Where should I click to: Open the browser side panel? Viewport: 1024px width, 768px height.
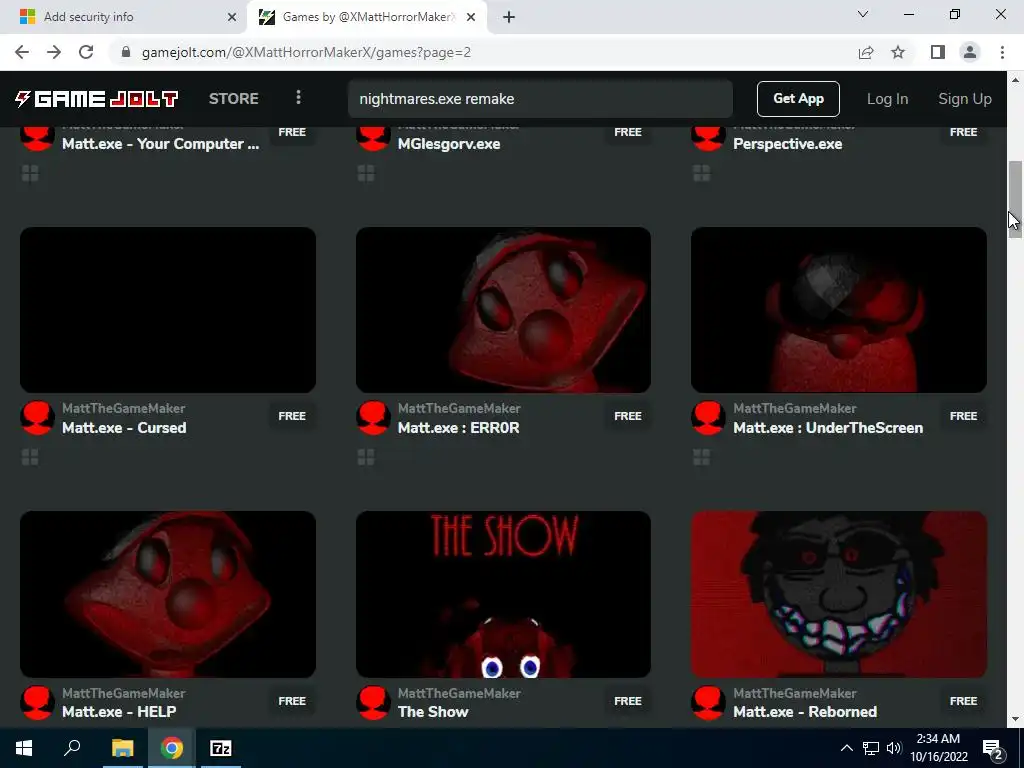938,52
